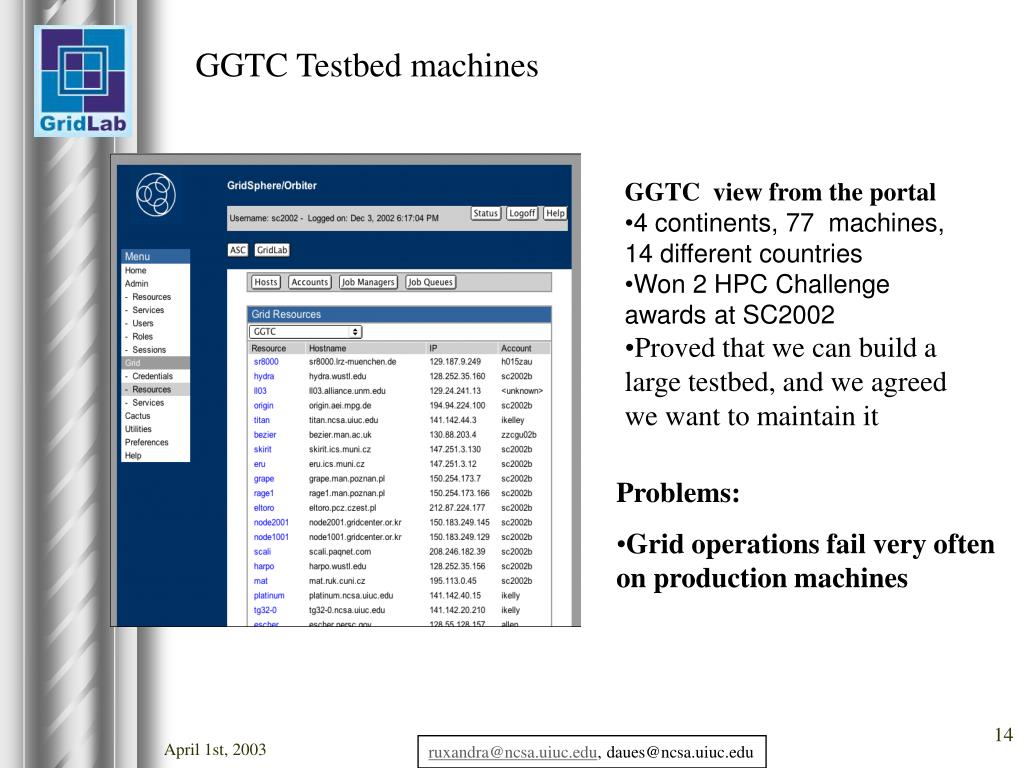Screen dimensions: 1024x768
Task: Open the platinum resource link
Action: point(269,596)
